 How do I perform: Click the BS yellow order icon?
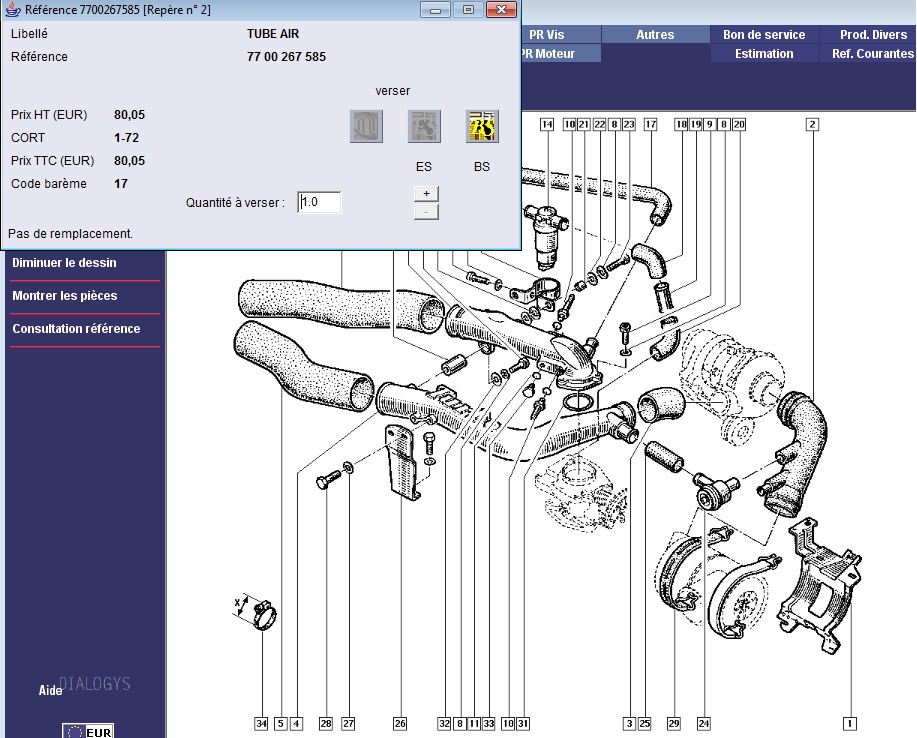482,126
